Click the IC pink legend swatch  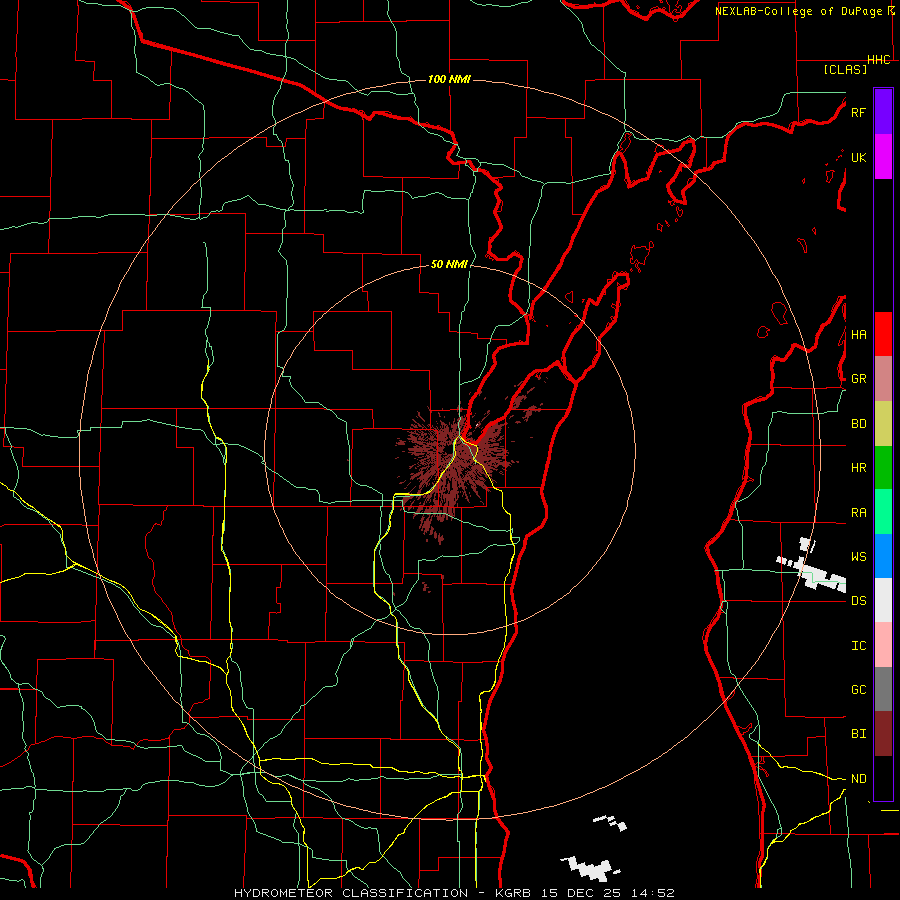(x=883, y=645)
